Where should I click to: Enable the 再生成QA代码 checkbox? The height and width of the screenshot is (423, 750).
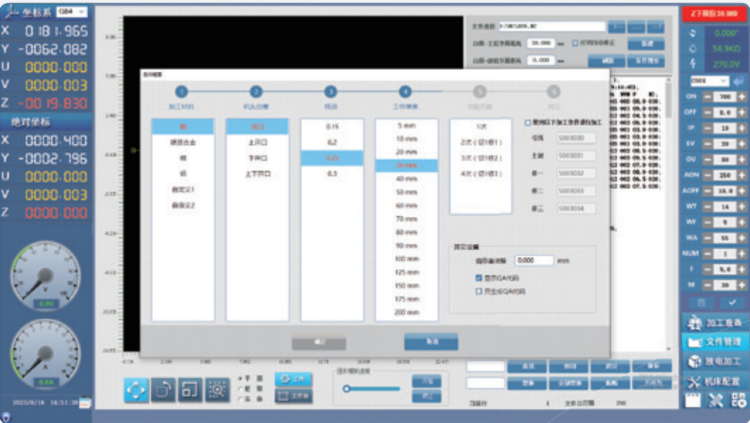479,291
